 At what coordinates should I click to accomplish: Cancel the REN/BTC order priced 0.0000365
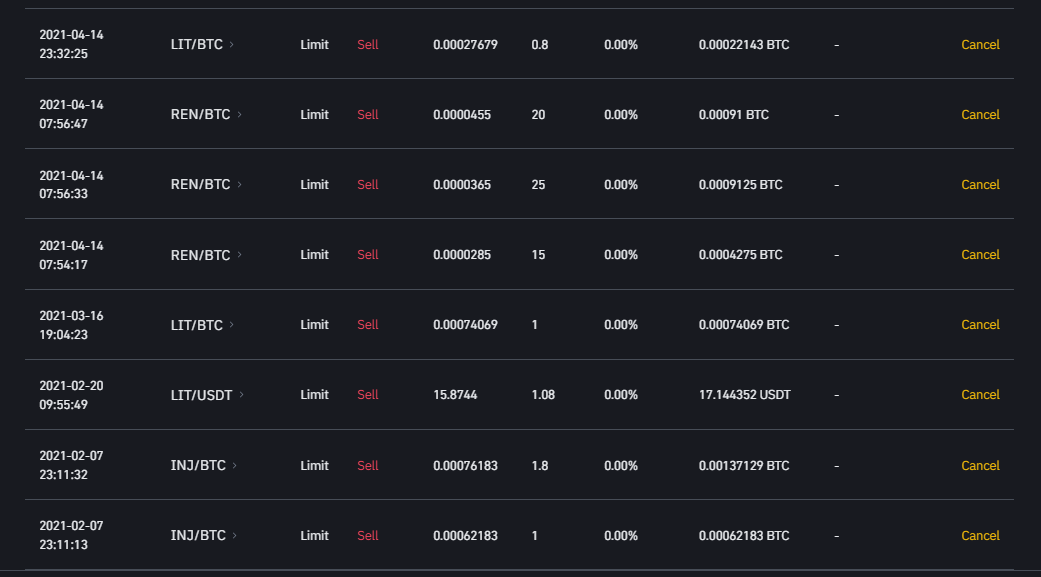980,185
